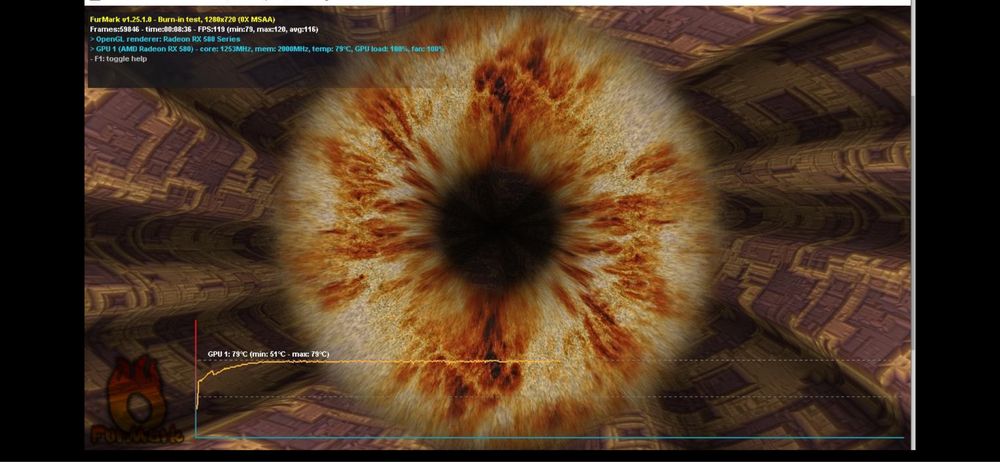
Task: Click the FurMark text beneath the flame logo
Action: (138, 435)
